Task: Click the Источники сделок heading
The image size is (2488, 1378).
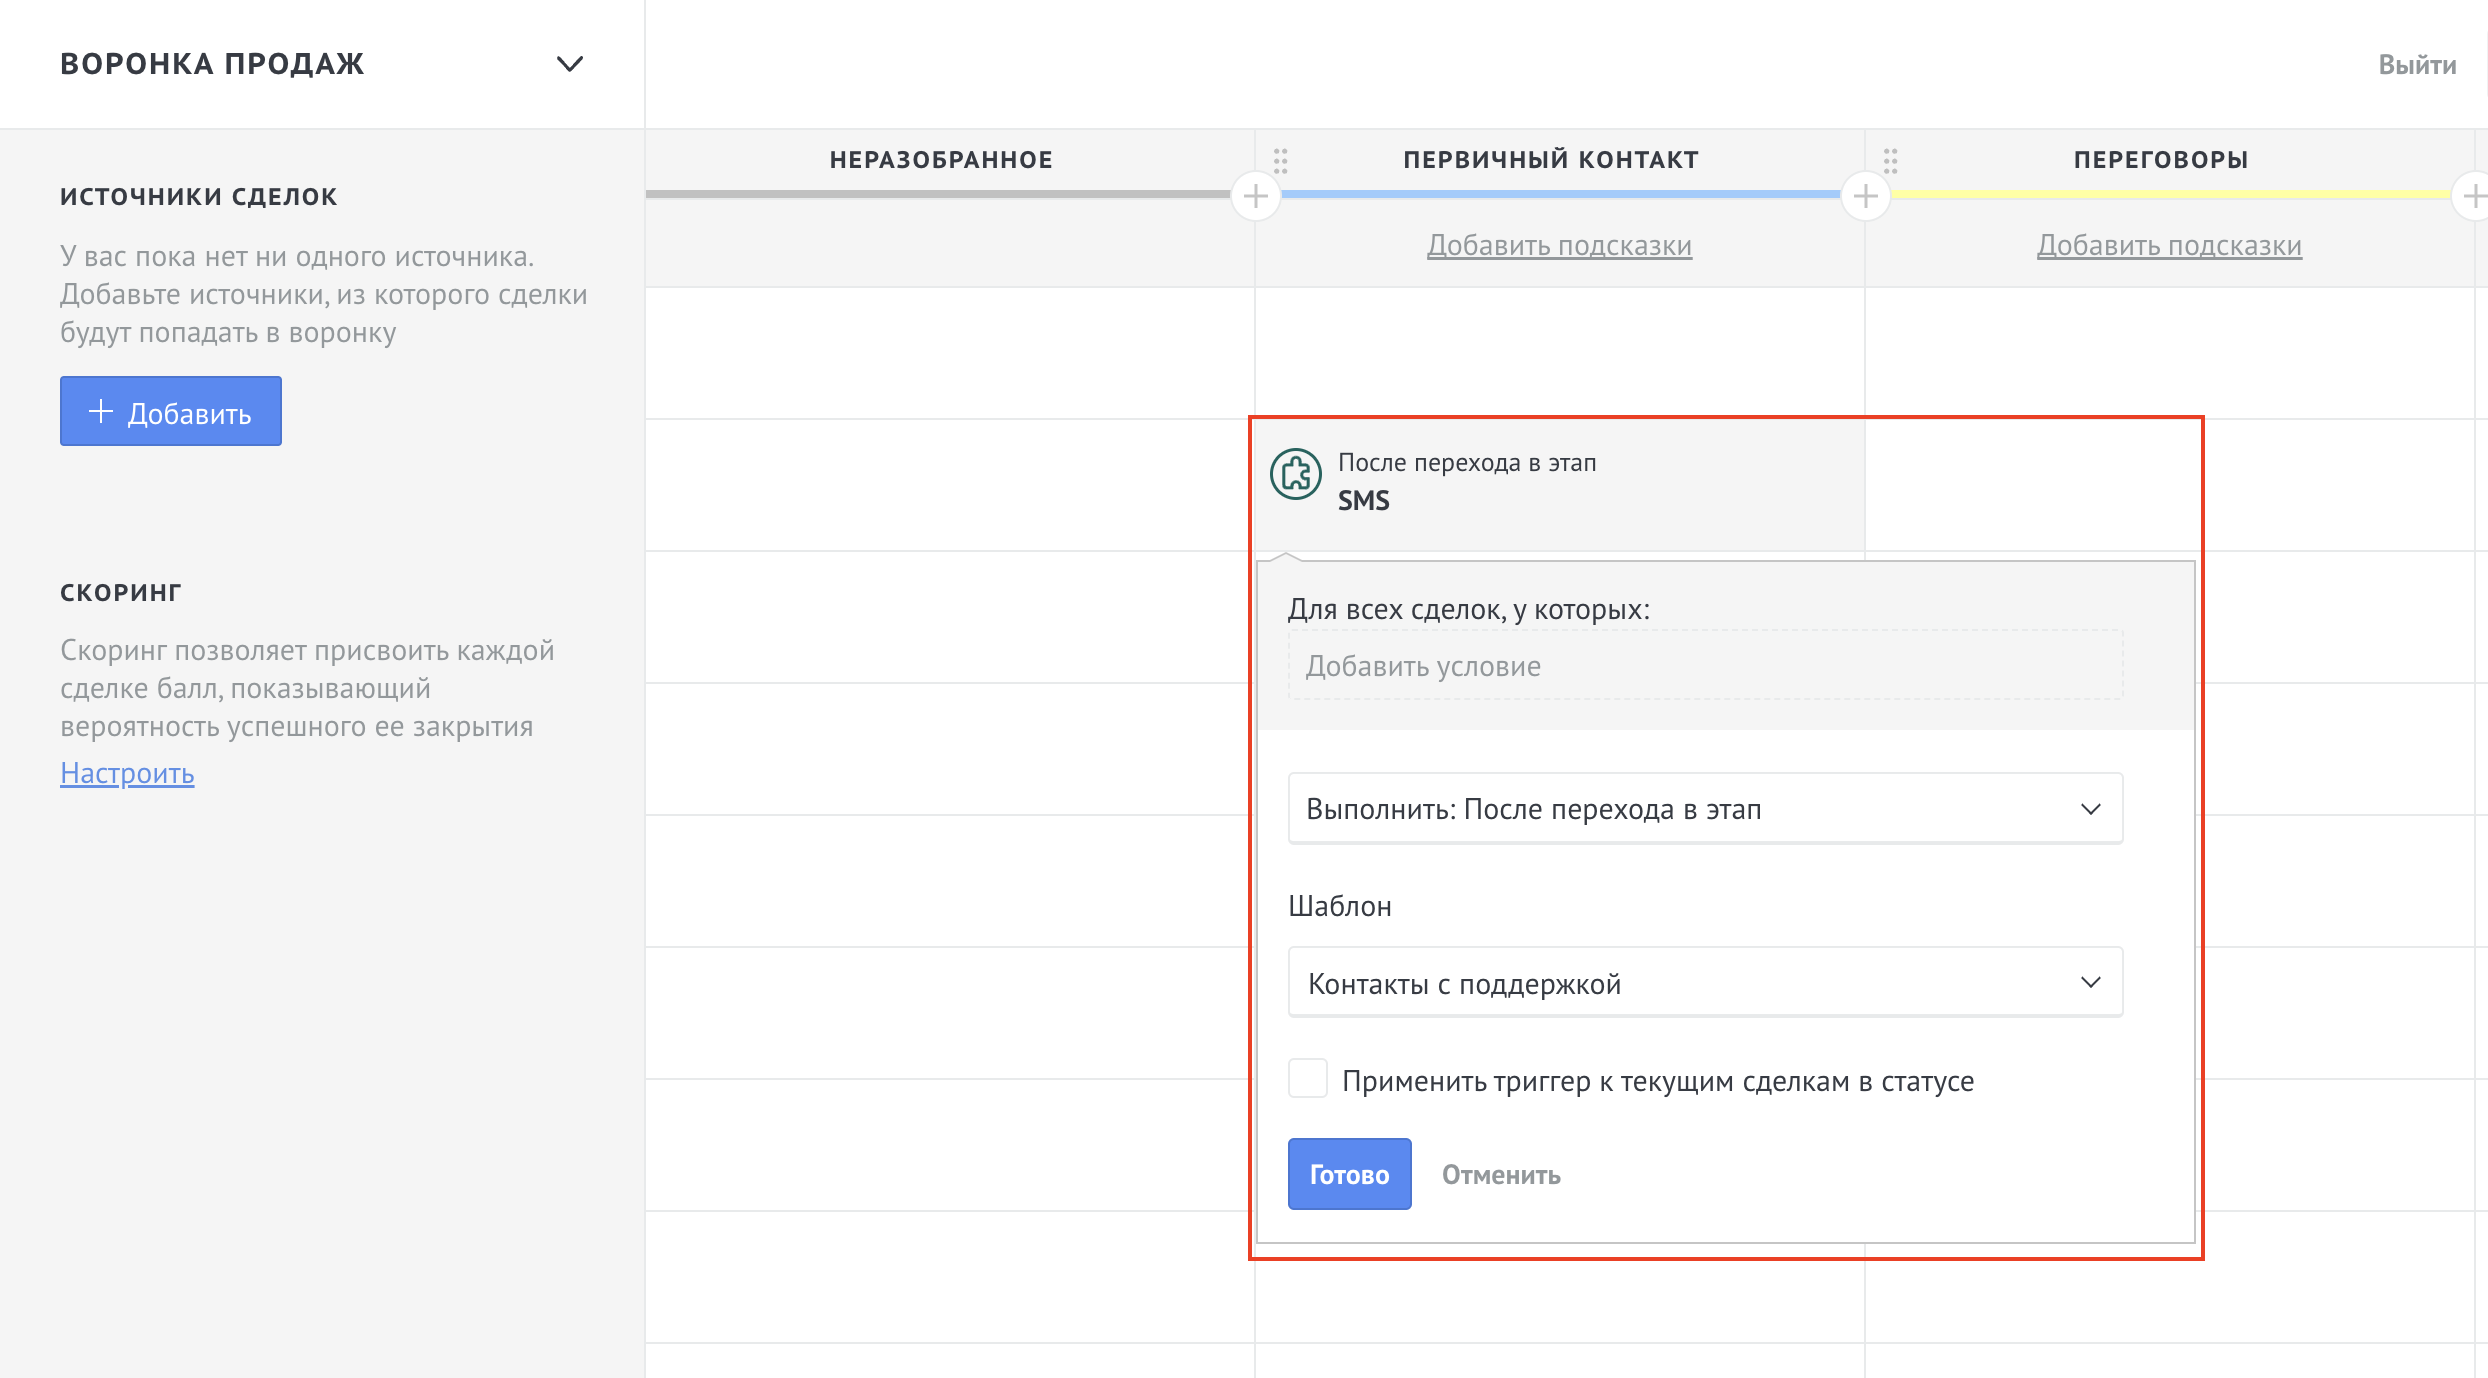Action: (x=199, y=197)
